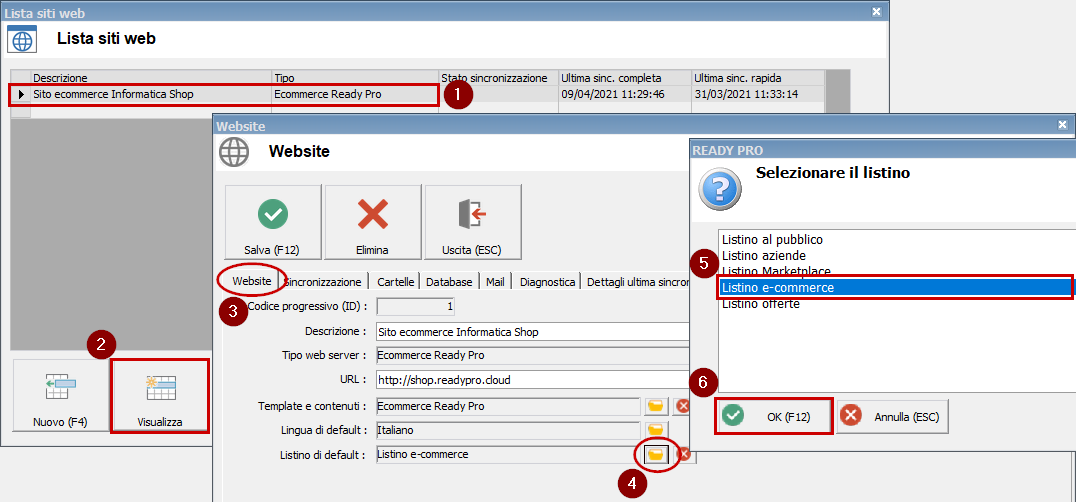Open Dettagli ultima sincronizzazione tab
Viewport: 1076px width, 502px height.
pyautogui.click(x=636, y=282)
